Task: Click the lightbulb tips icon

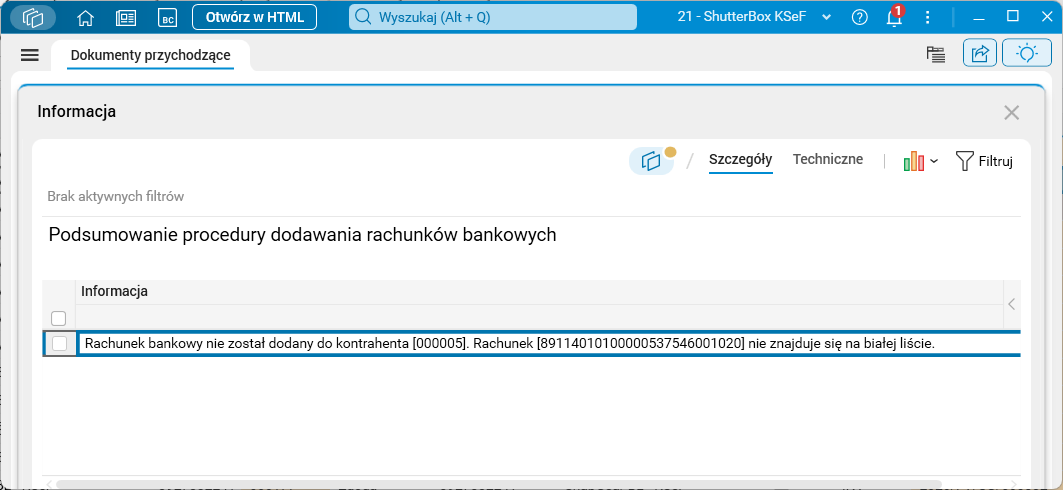Action: click(x=1027, y=54)
